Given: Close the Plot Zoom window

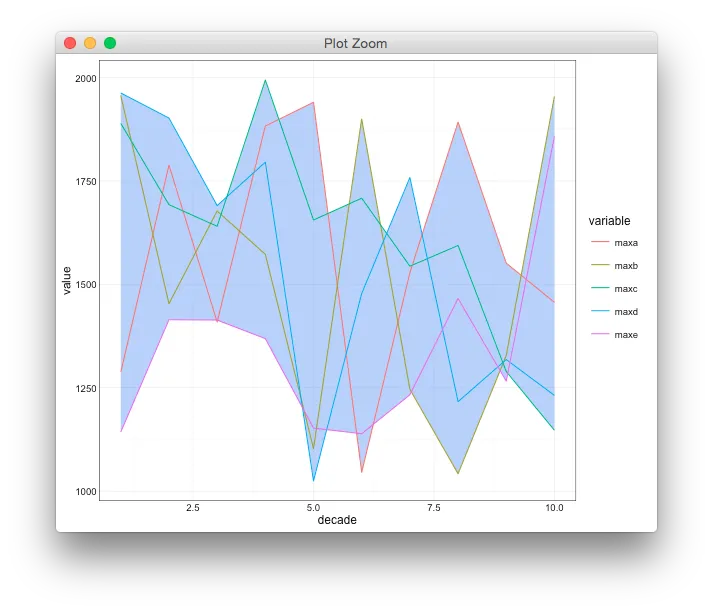Looking at the screenshot, I should pyautogui.click(x=70, y=43).
